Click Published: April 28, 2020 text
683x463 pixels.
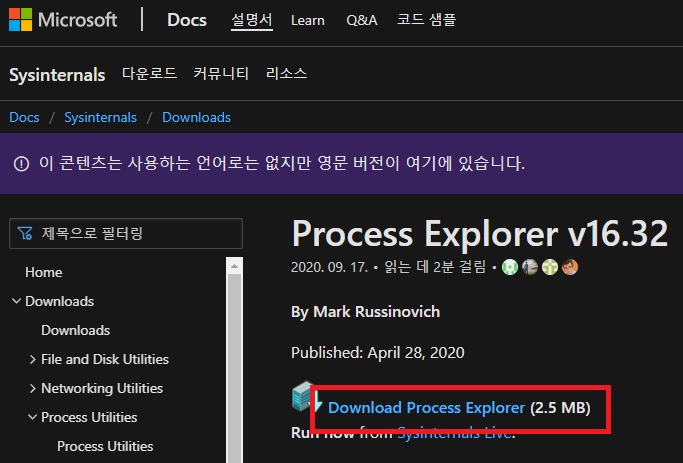[x=378, y=352]
